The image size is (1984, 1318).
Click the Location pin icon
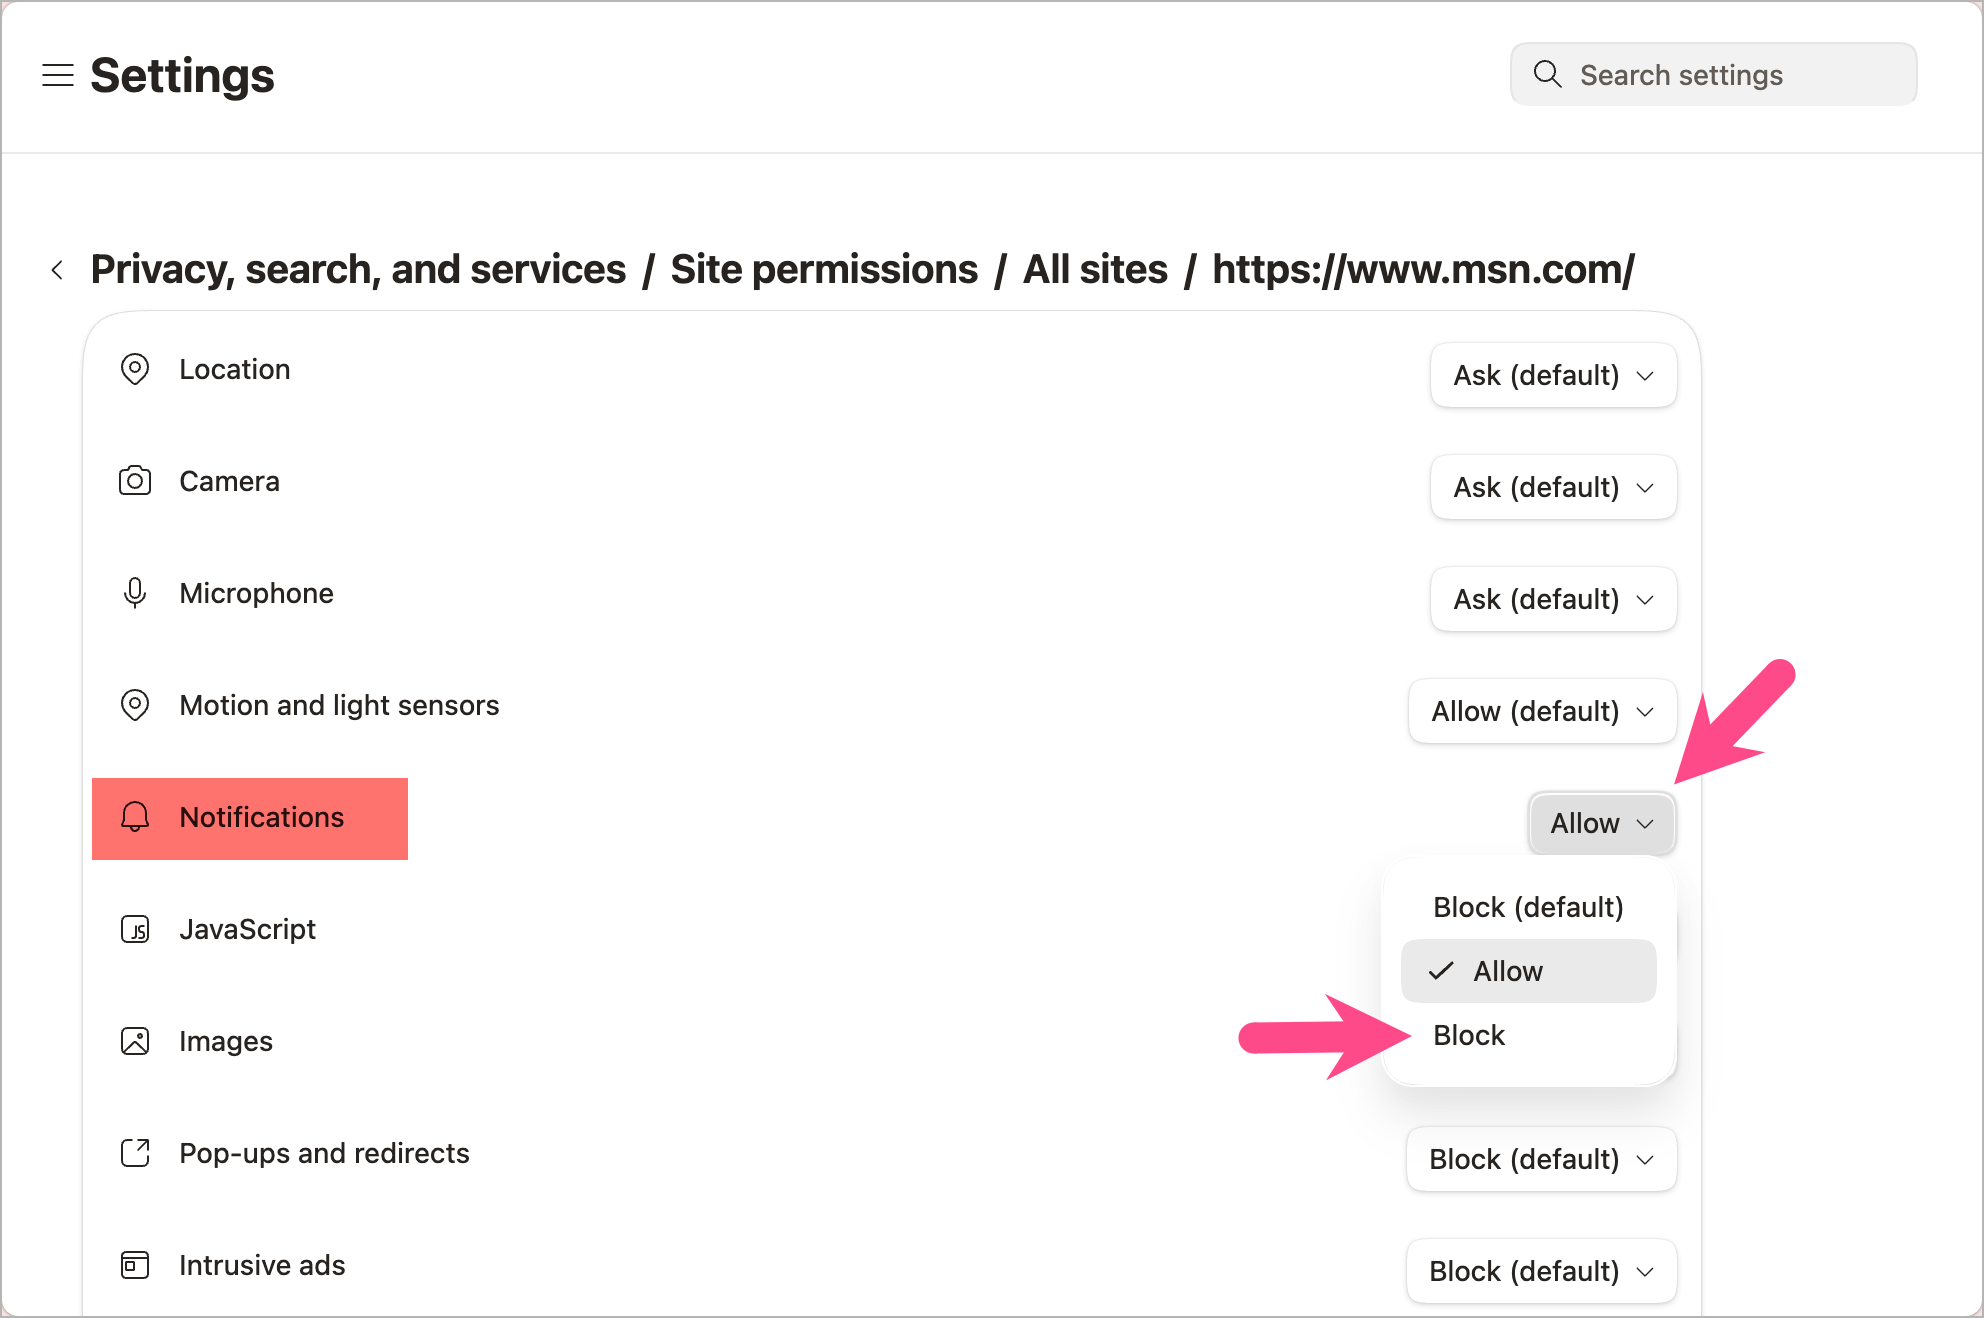click(x=135, y=369)
